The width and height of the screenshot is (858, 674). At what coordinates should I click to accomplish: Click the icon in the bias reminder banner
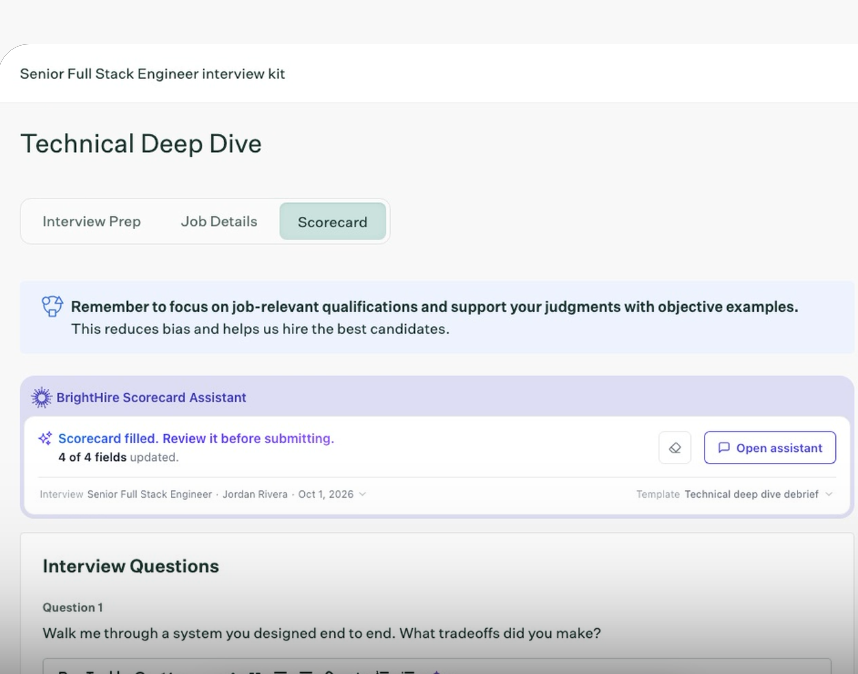tap(53, 306)
